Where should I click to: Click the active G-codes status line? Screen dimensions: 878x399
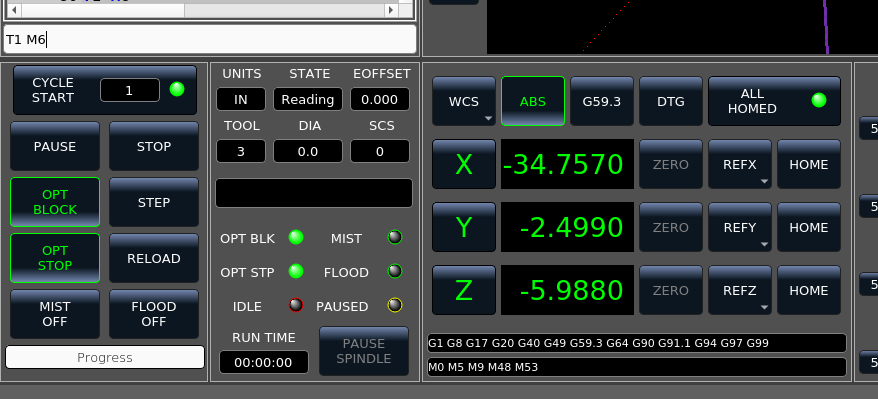[637, 342]
